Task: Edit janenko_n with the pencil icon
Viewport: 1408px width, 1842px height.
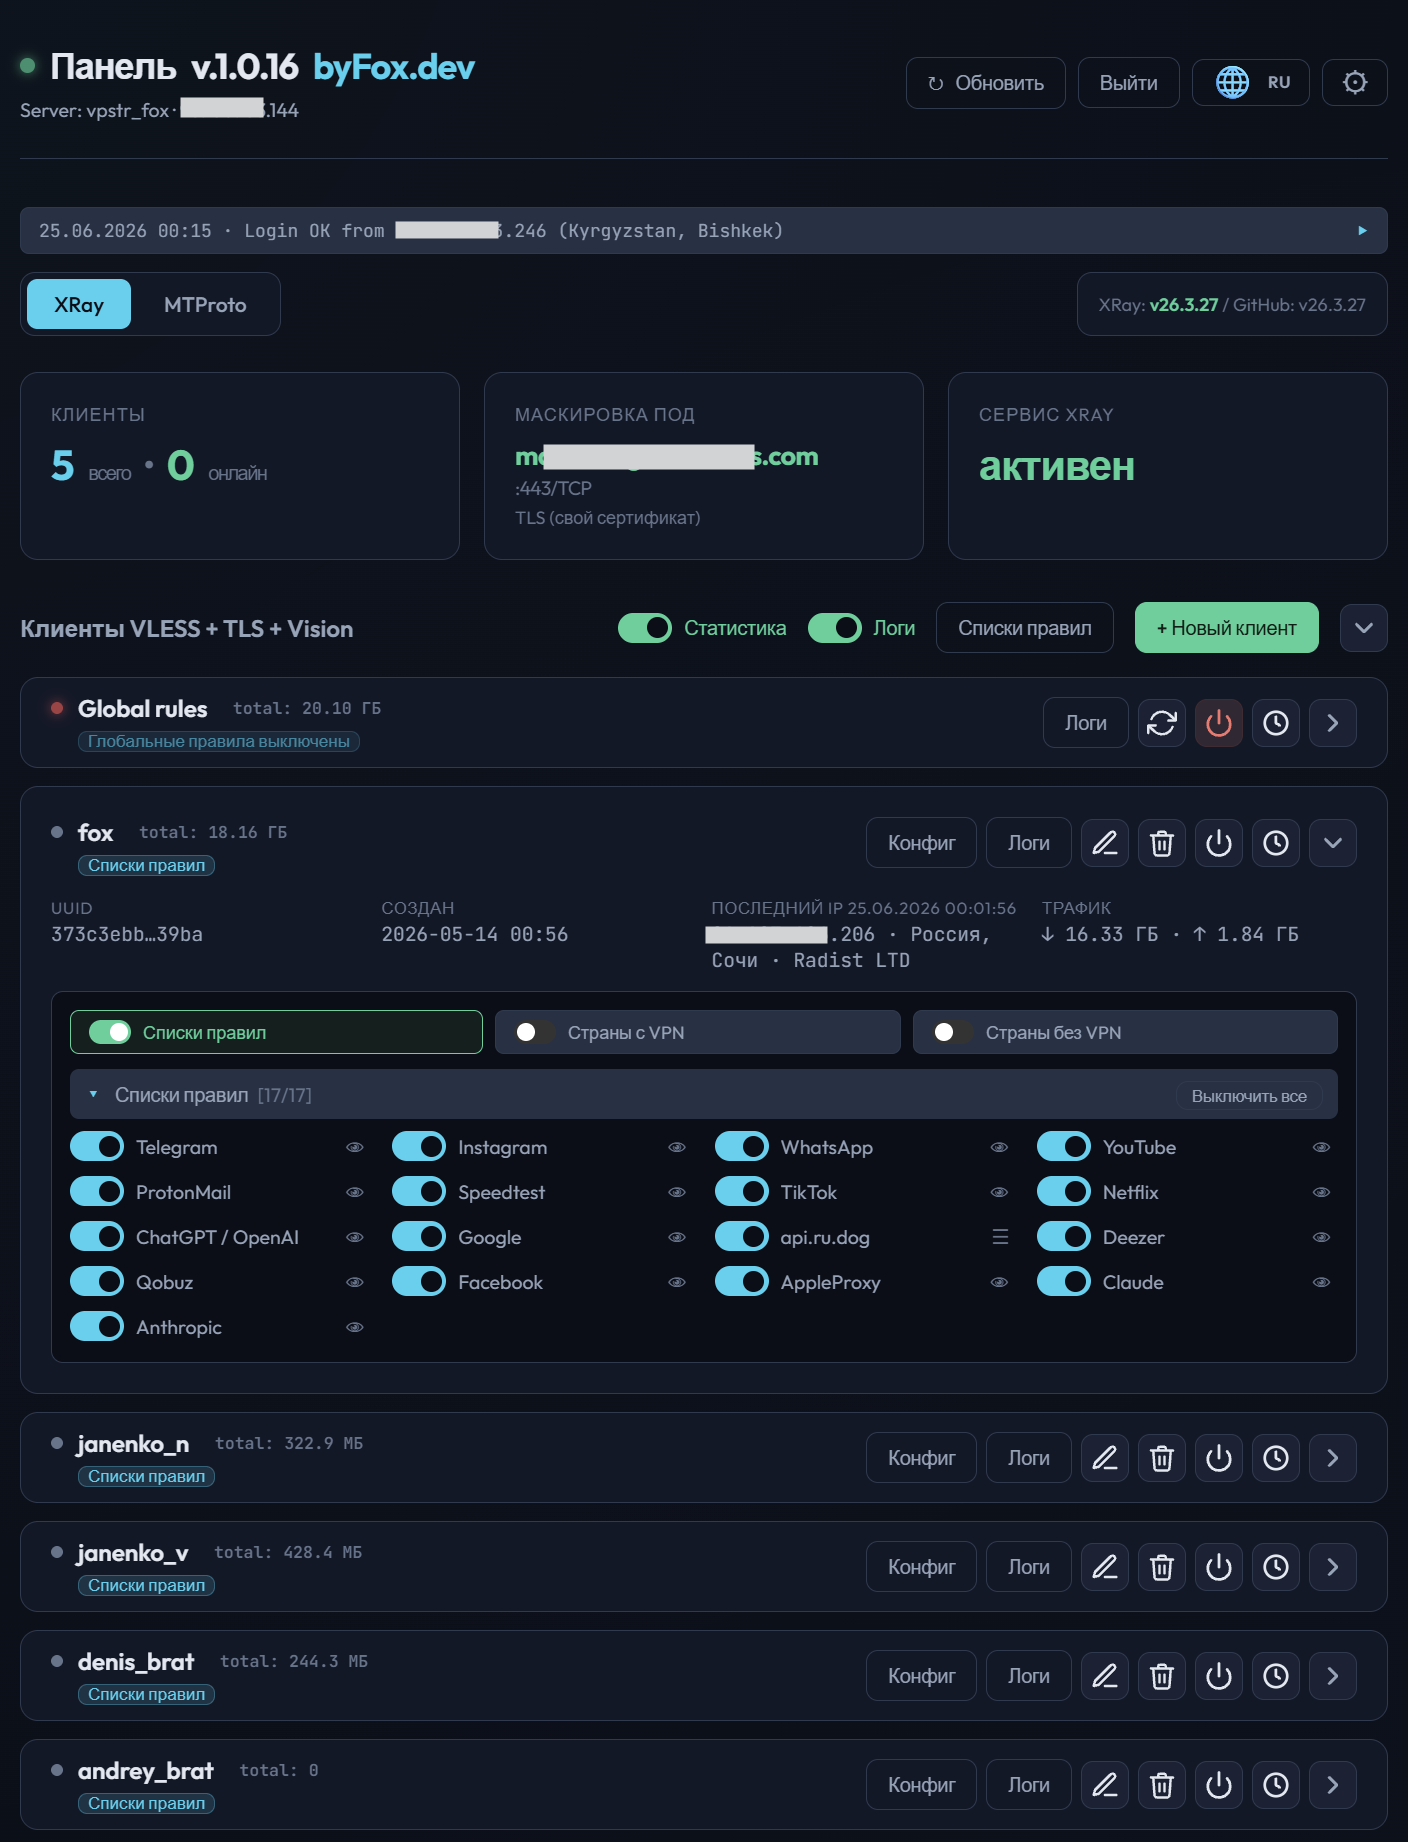Action: tap(1104, 1458)
